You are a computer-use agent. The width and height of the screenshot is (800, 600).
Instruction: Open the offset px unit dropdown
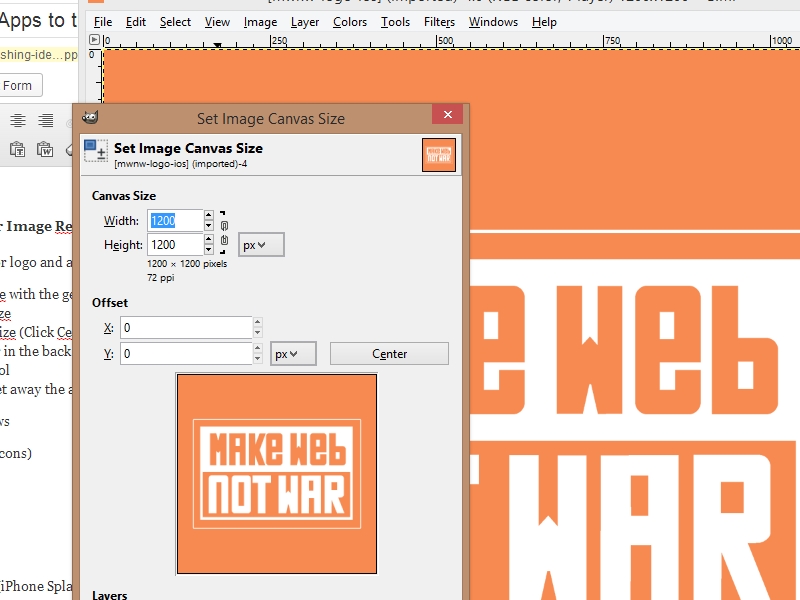click(293, 354)
